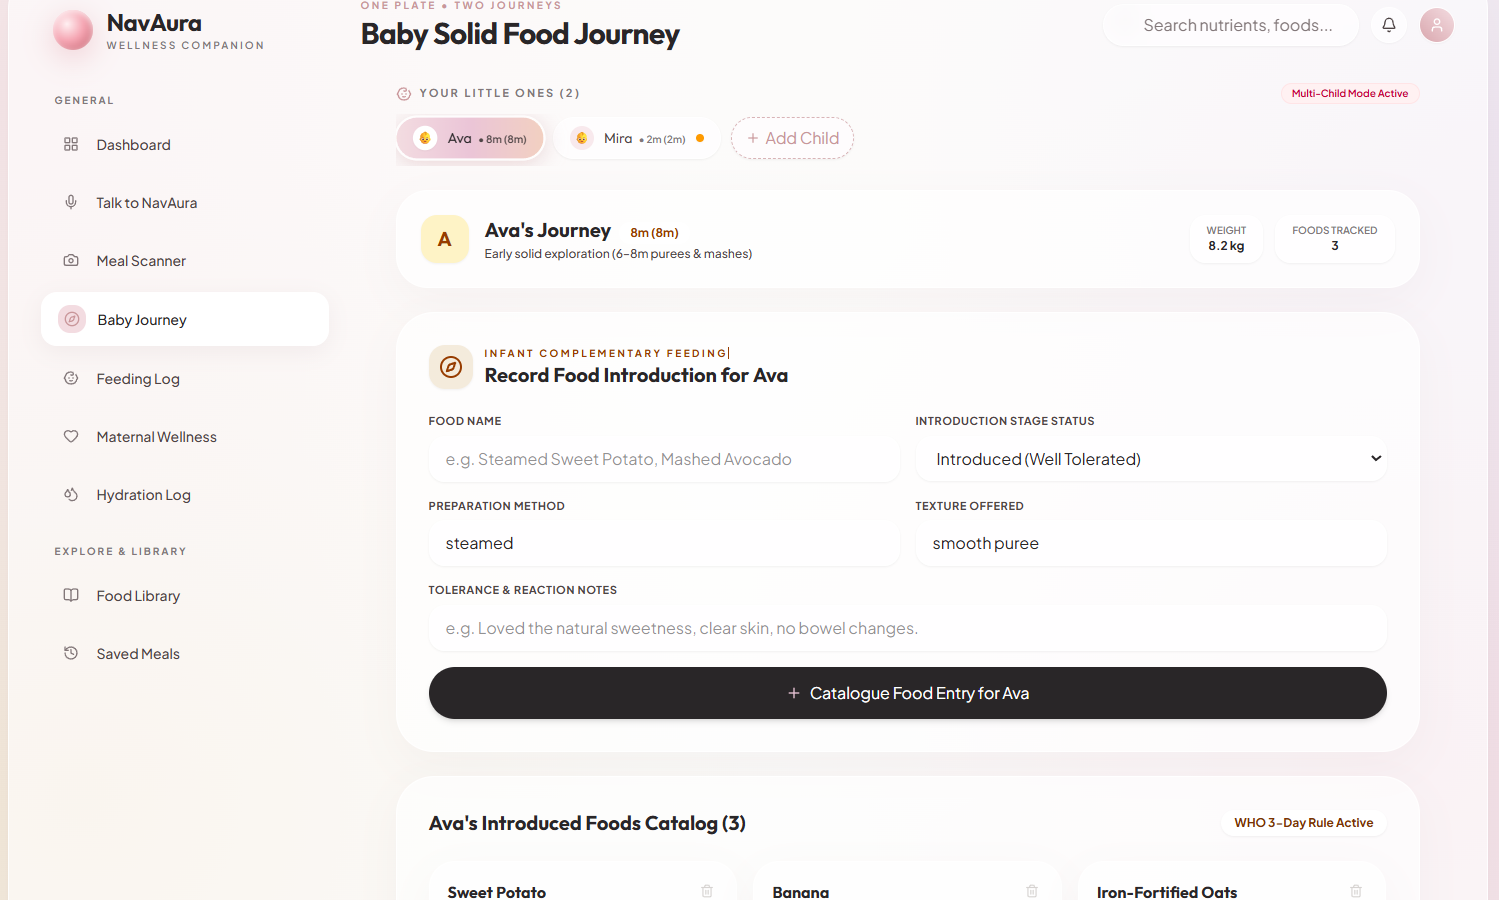
Task: Click the Add Child button
Action: click(x=792, y=138)
